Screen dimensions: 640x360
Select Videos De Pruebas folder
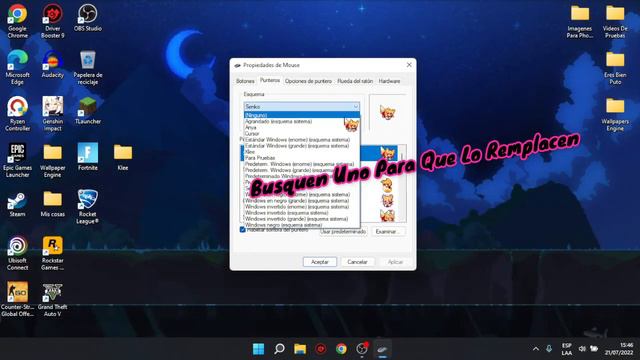(615, 21)
